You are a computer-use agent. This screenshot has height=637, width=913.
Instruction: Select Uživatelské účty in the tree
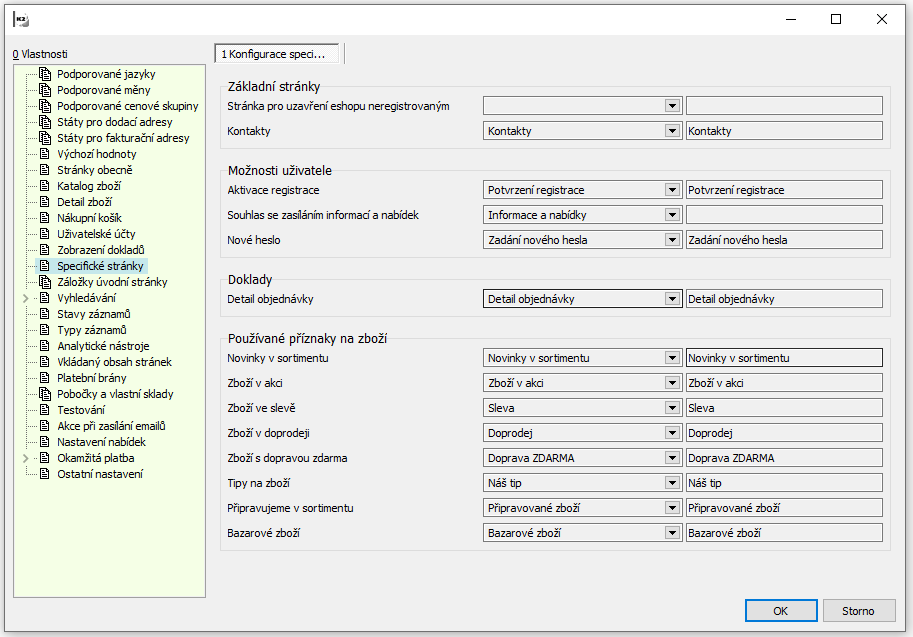pyautogui.click(x=96, y=234)
